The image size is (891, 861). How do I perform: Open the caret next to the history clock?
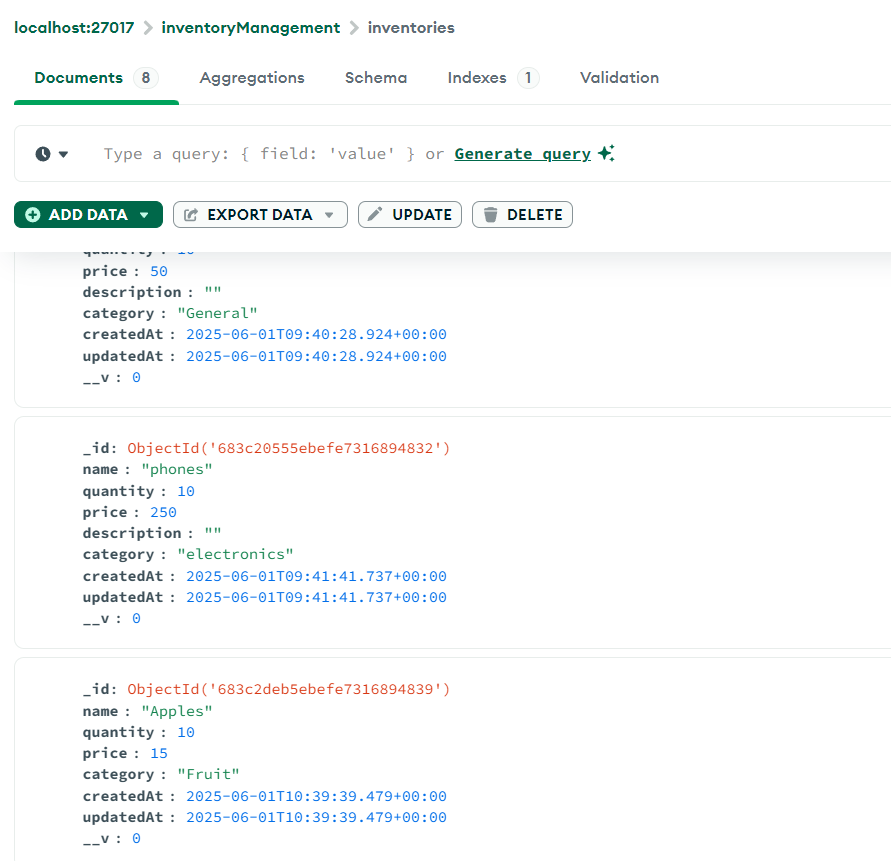click(64, 154)
